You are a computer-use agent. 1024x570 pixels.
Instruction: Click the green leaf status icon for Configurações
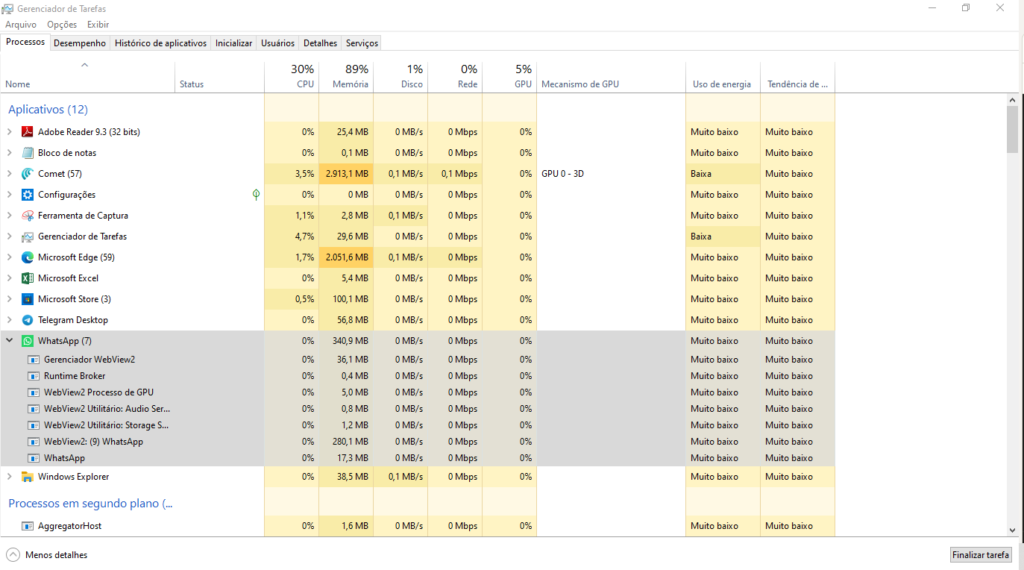(x=256, y=195)
